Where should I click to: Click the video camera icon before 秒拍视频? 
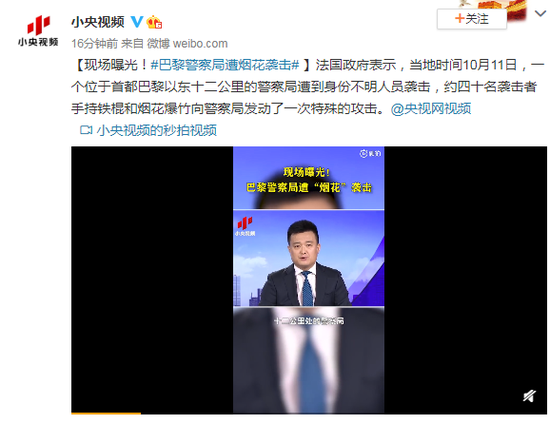(x=86, y=130)
